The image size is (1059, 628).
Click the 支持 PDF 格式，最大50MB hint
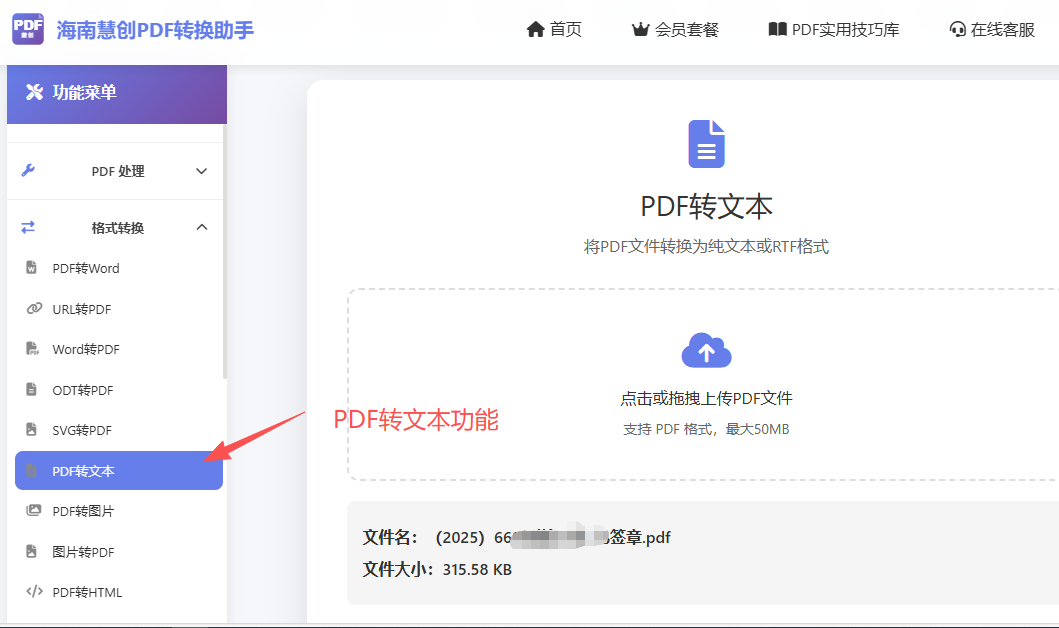[x=706, y=429]
